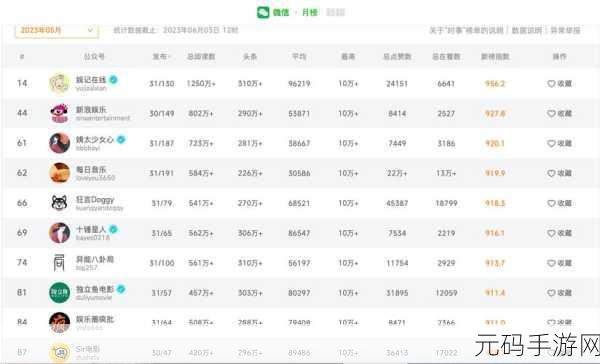Click the 927.8 index score
This screenshot has width=600, height=364.
pos(495,113)
